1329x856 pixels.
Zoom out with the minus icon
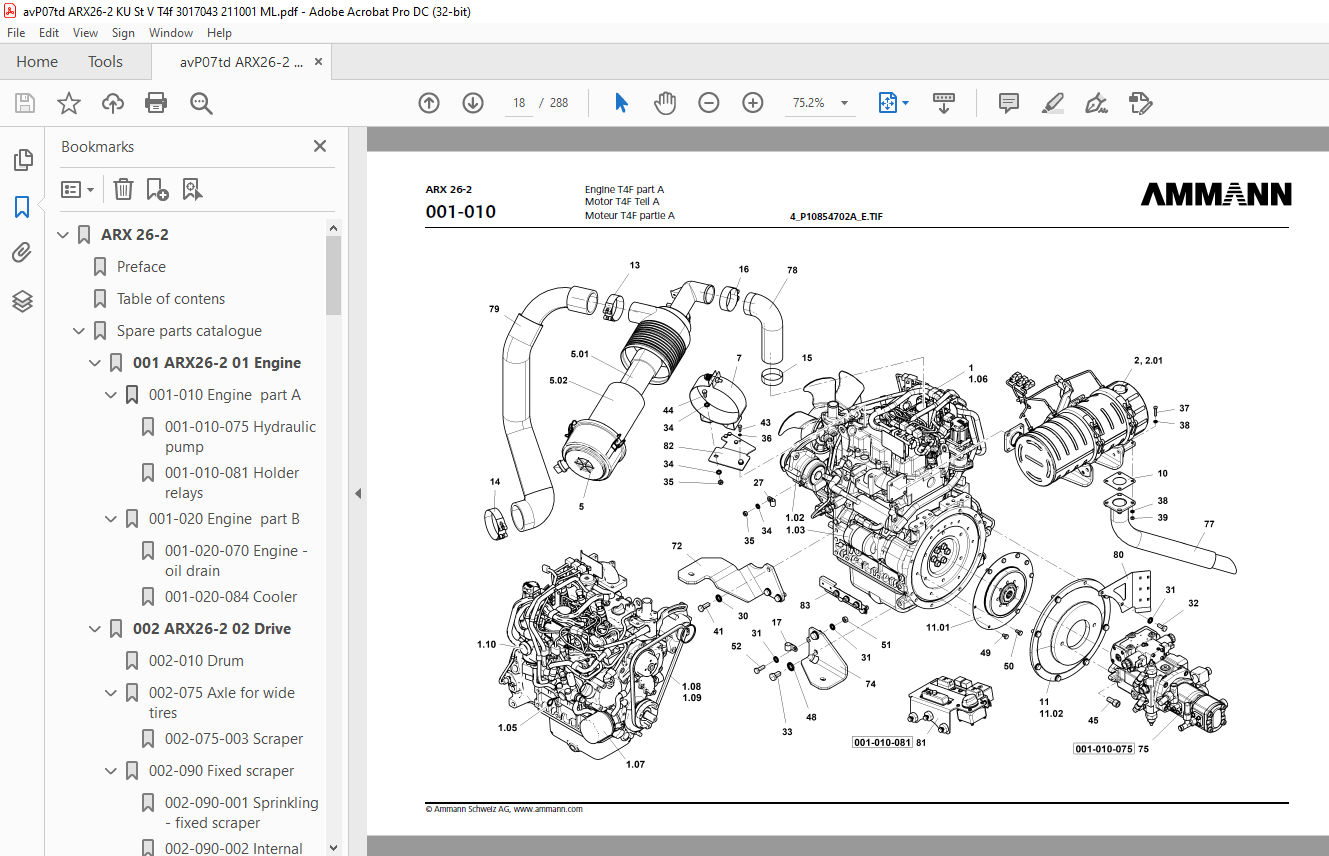pyautogui.click(x=709, y=103)
